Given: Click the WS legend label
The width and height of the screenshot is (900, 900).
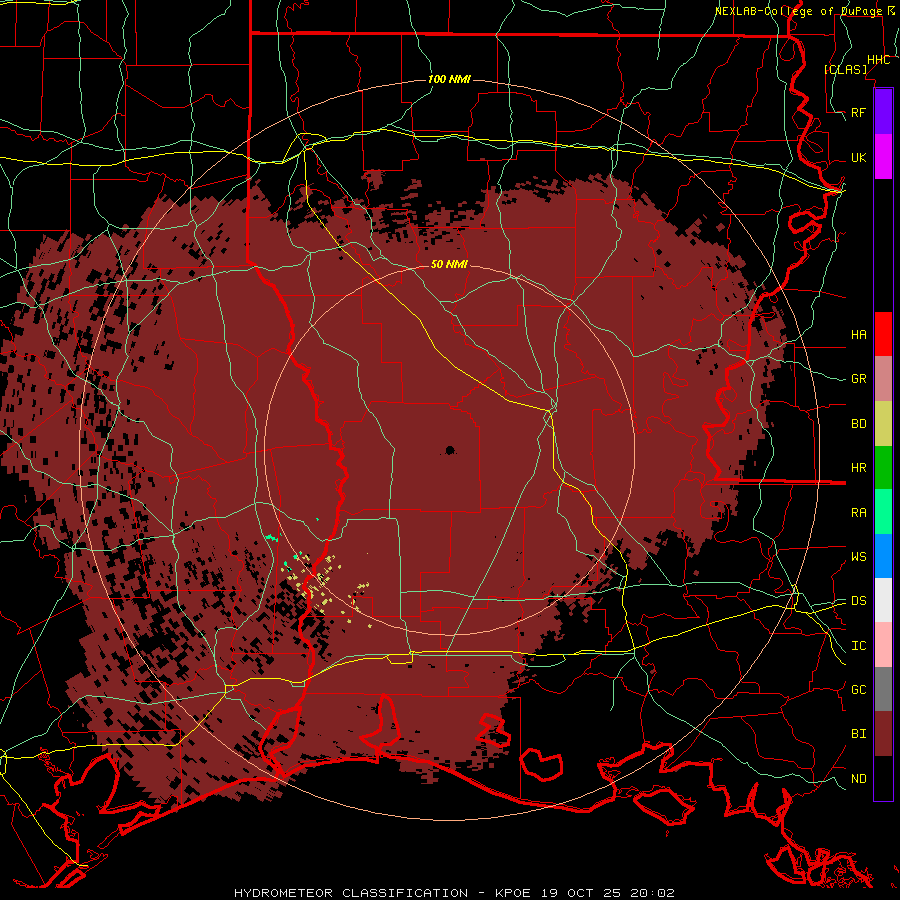Looking at the screenshot, I should click(858, 557).
